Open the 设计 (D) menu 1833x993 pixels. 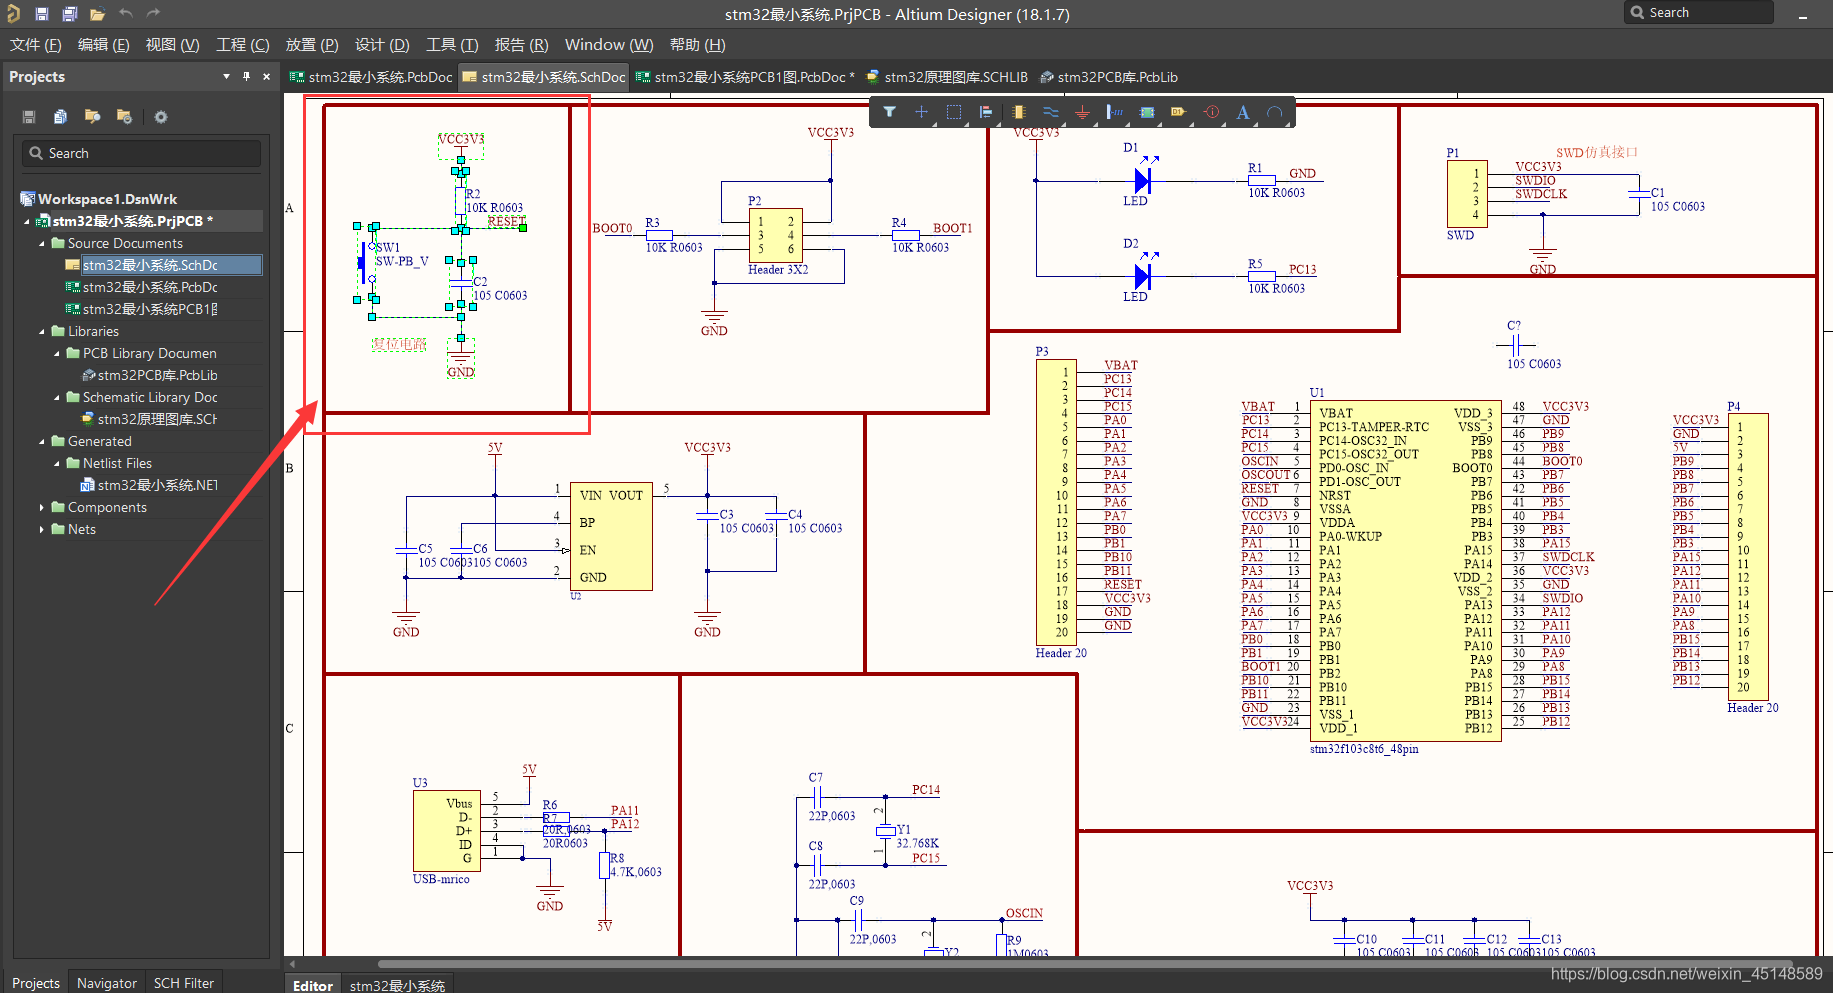click(382, 45)
